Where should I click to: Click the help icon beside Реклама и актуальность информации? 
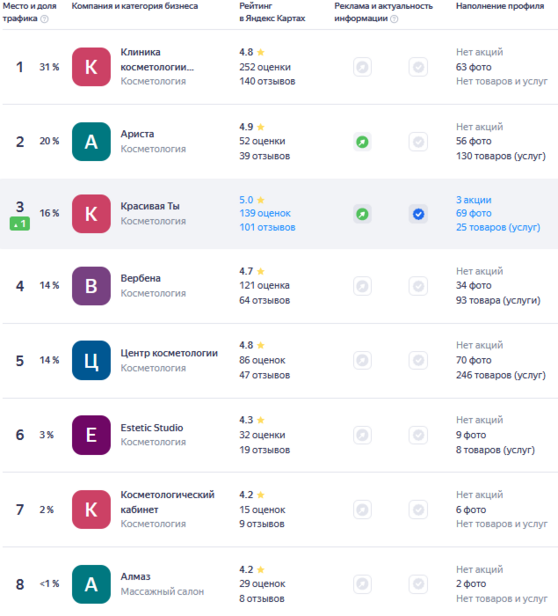tap(394, 19)
